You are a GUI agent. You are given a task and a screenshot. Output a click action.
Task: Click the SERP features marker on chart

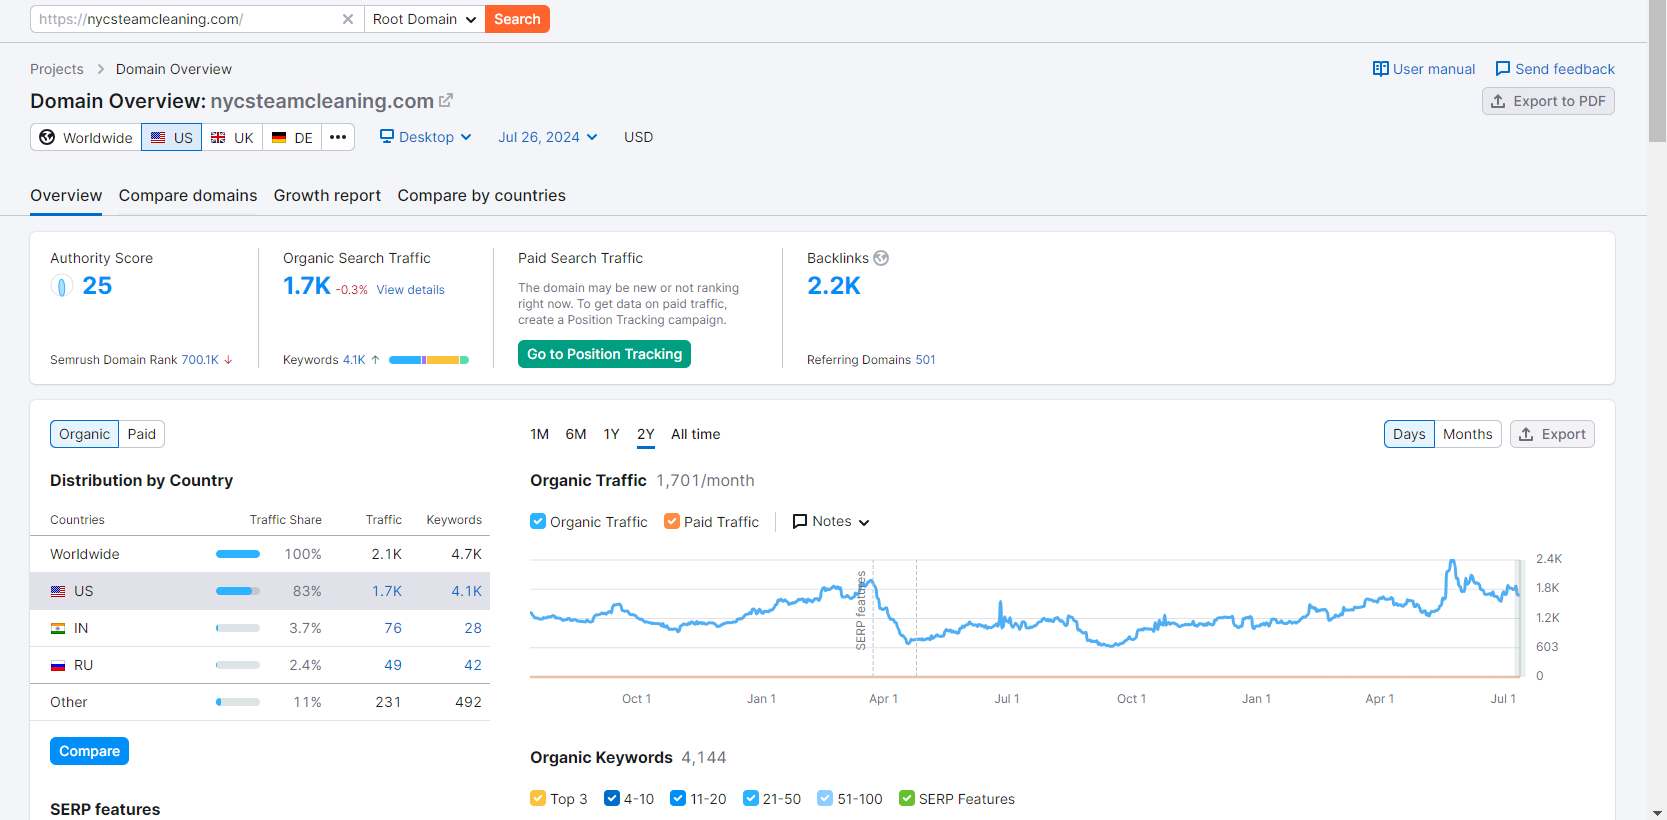861,610
